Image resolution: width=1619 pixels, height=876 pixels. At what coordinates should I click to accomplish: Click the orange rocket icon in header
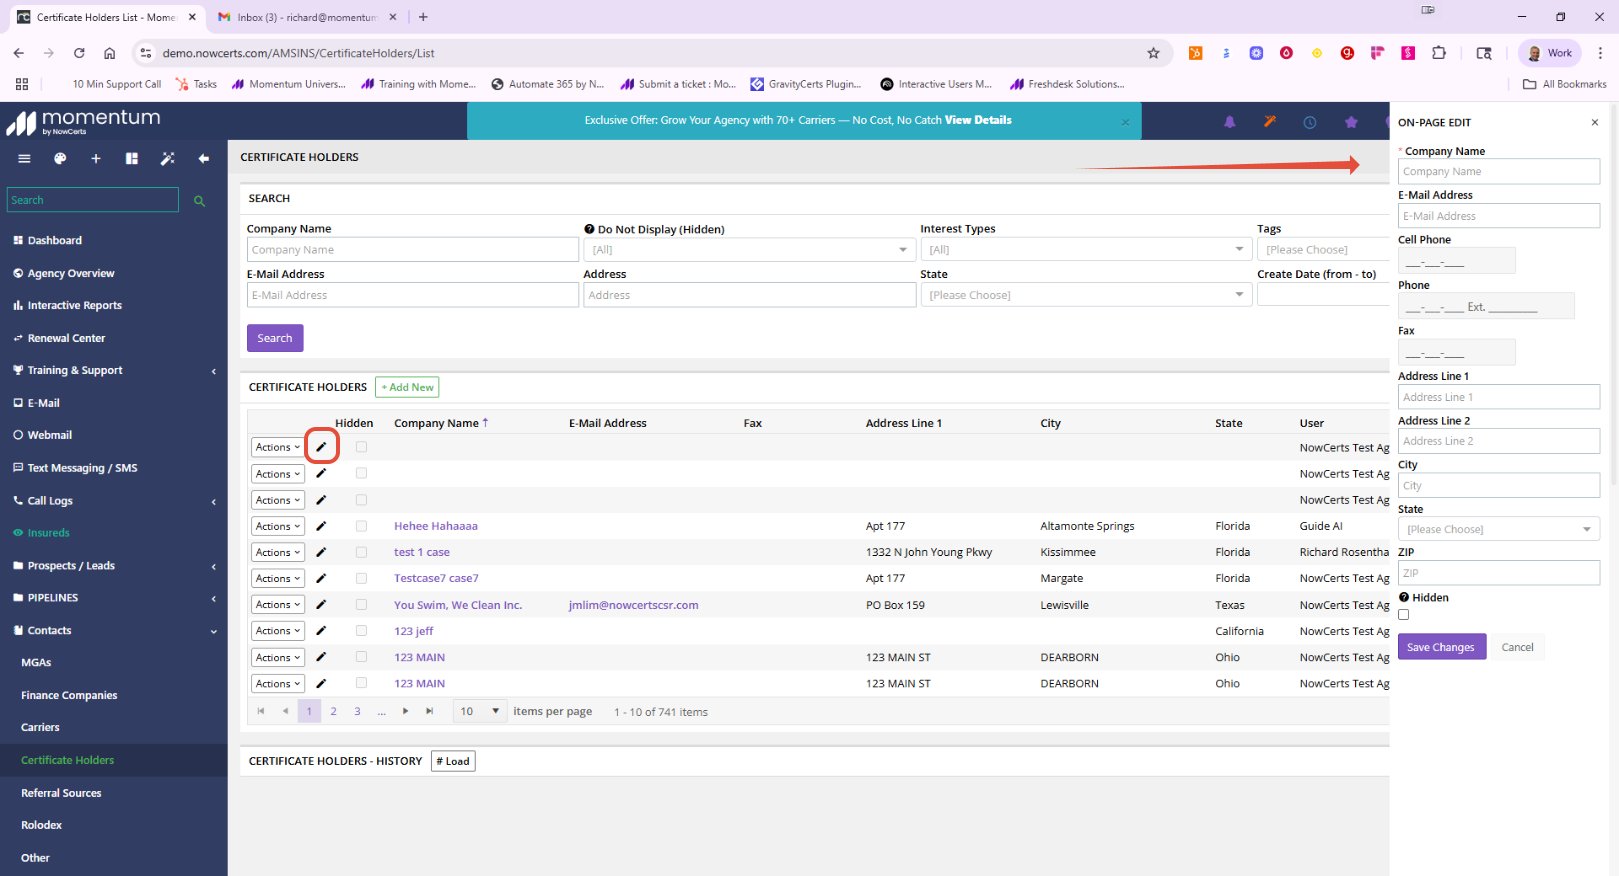coord(1270,122)
